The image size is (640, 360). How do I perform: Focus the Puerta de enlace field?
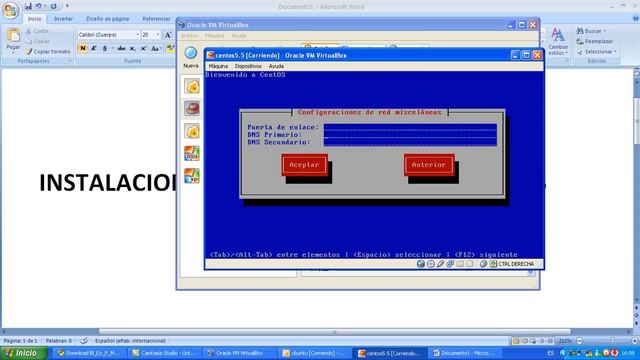(410, 127)
